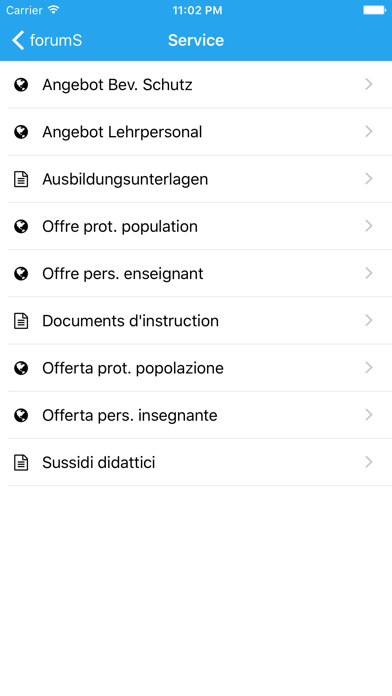
Task: Open the chevron on Offre pers. enseignant row
Action: tap(368, 273)
